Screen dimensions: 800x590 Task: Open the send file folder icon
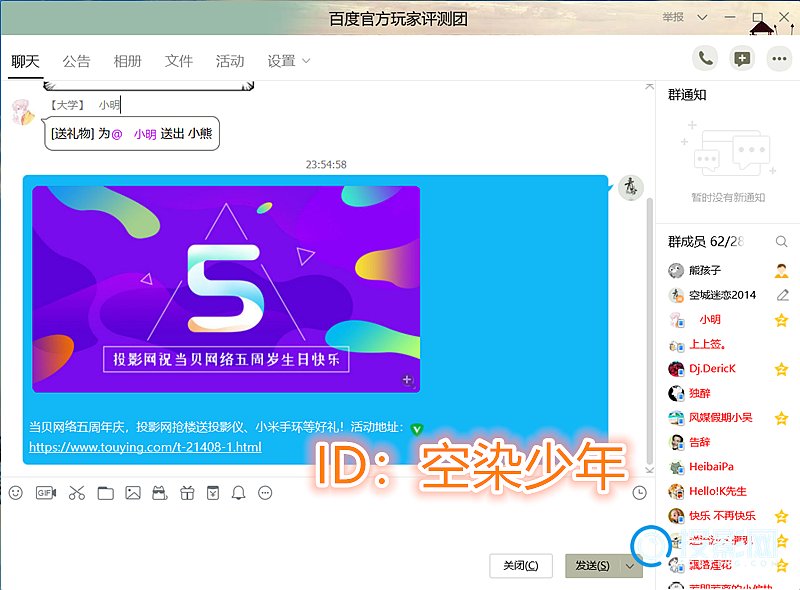coord(105,493)
